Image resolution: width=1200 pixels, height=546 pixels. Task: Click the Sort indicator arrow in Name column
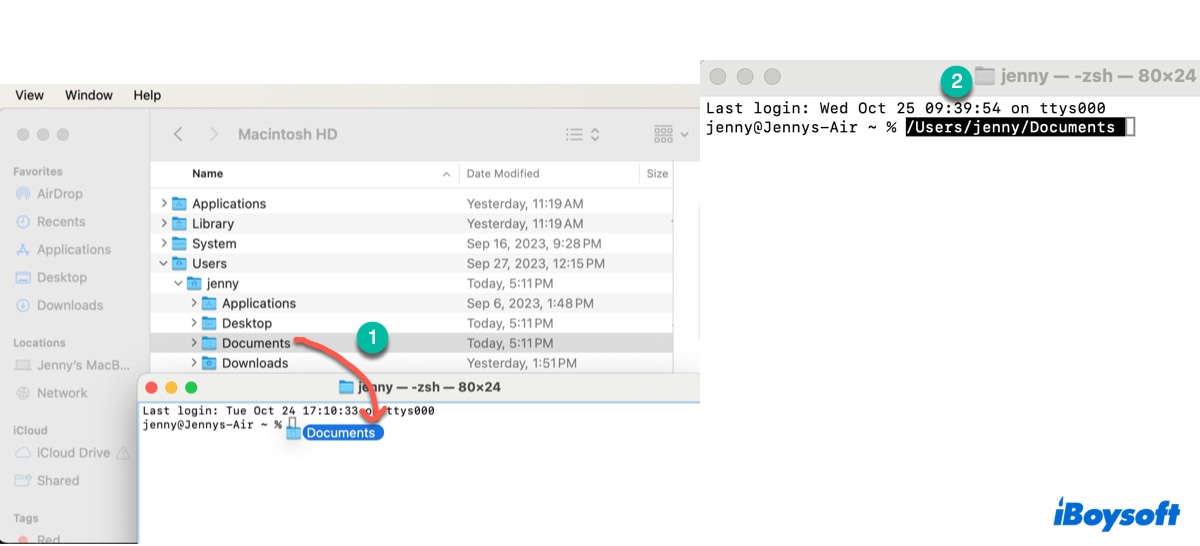click(447, 174)
